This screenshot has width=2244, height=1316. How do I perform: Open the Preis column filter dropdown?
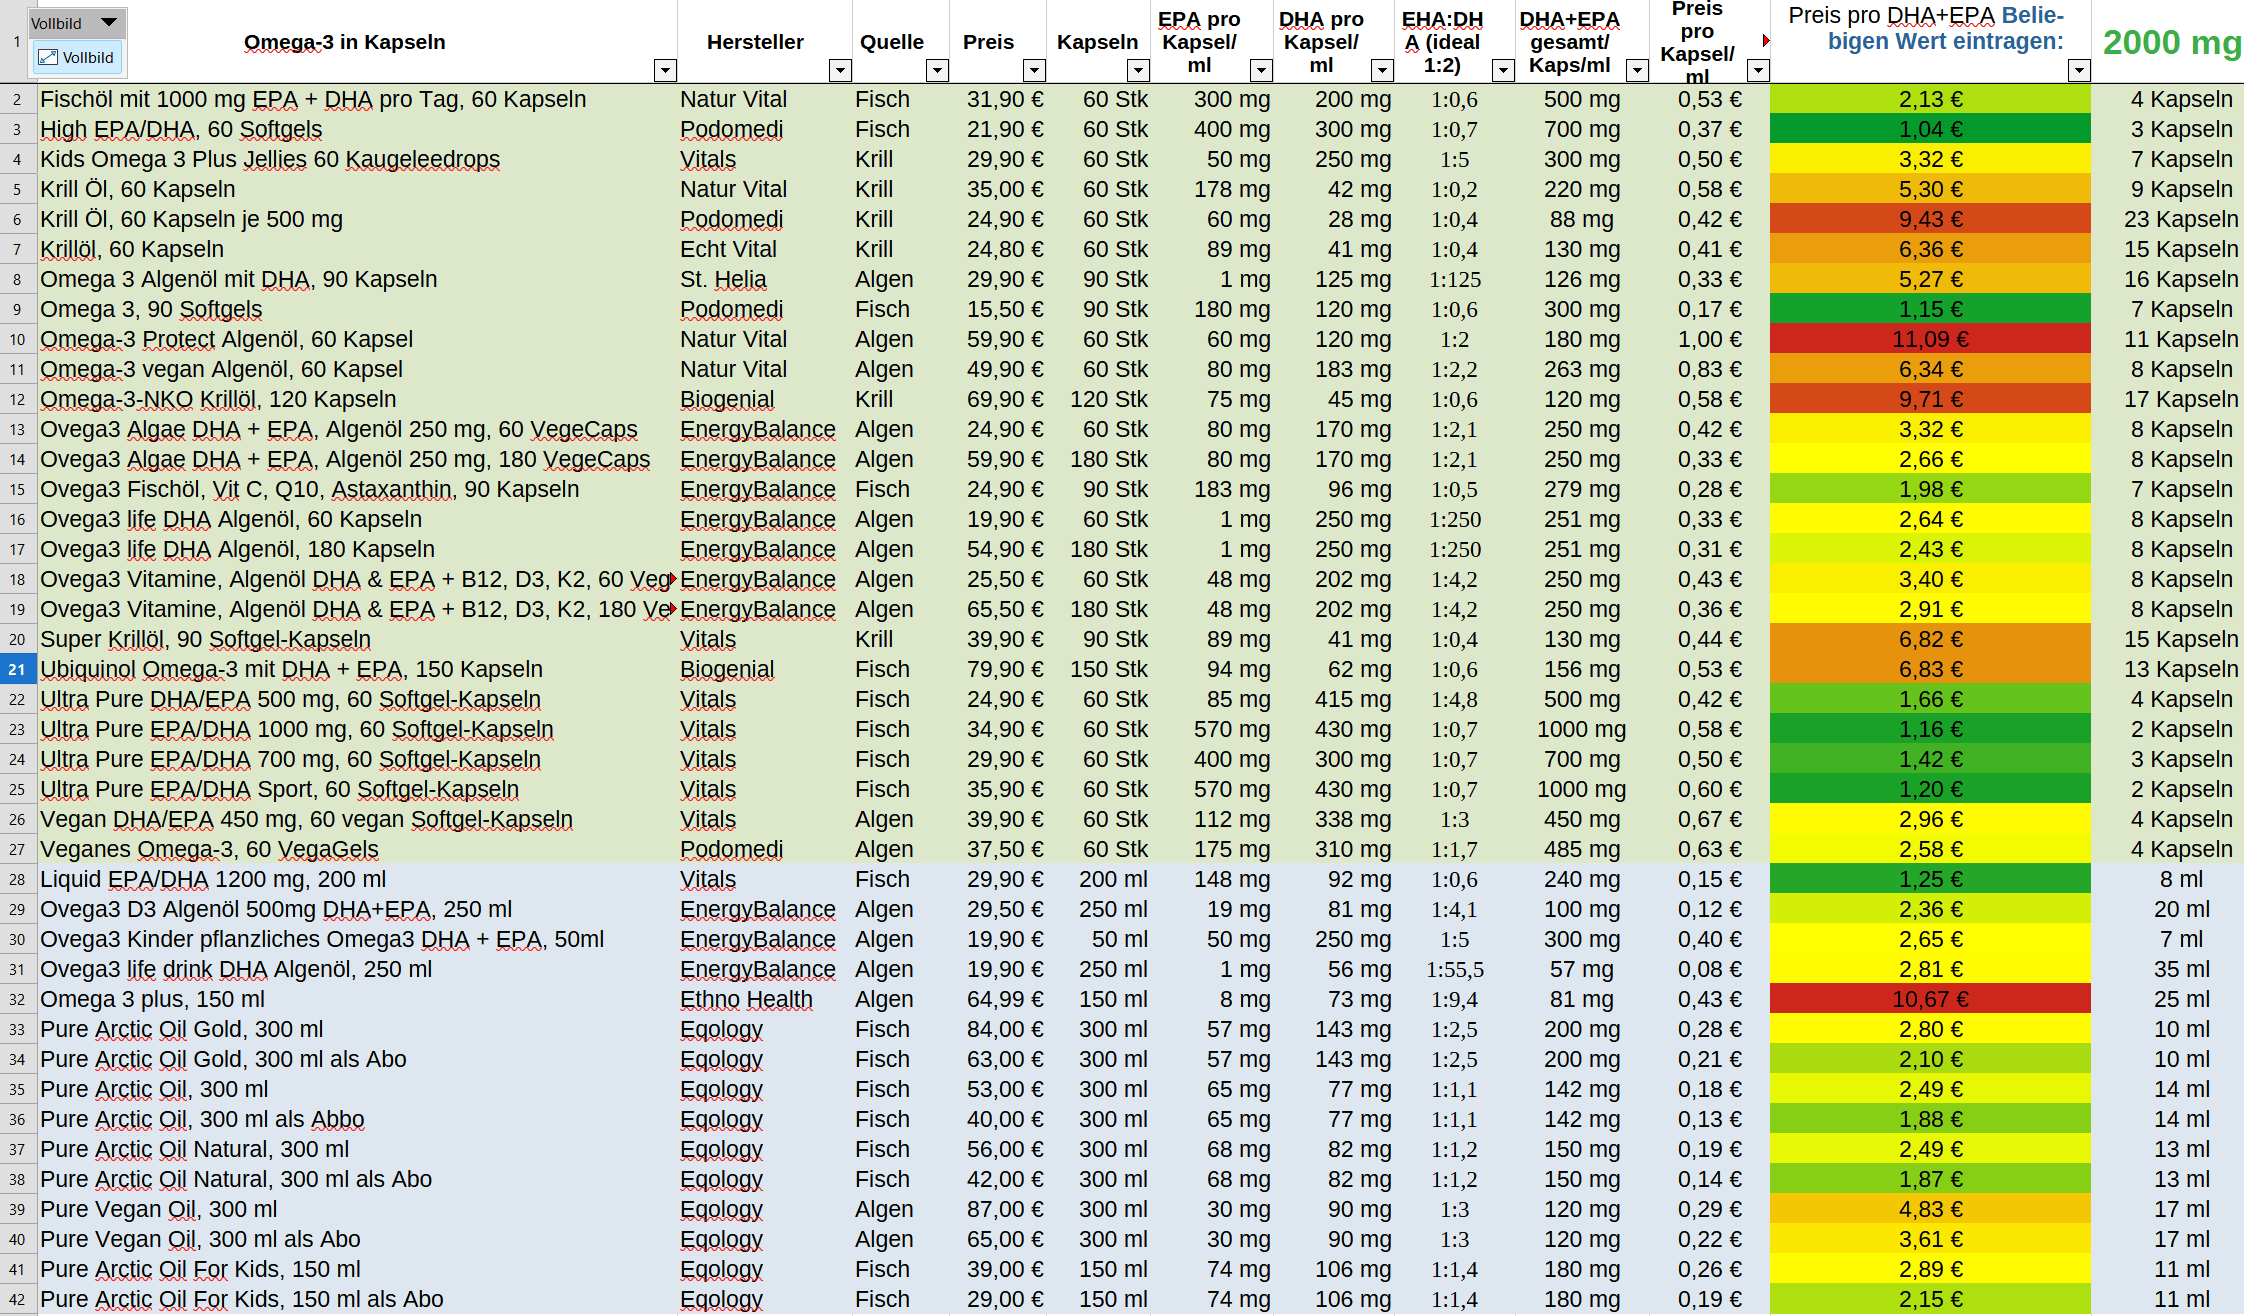[1034, 70]
